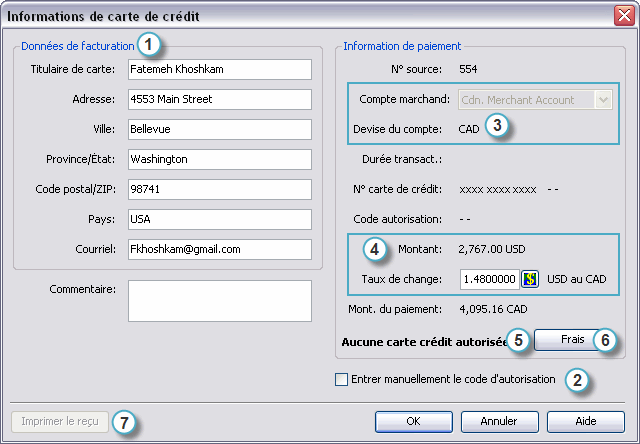The height and width of the screenshot is (444, 640).
Task: Click callout marker number 1
Action: click(150, 45)
